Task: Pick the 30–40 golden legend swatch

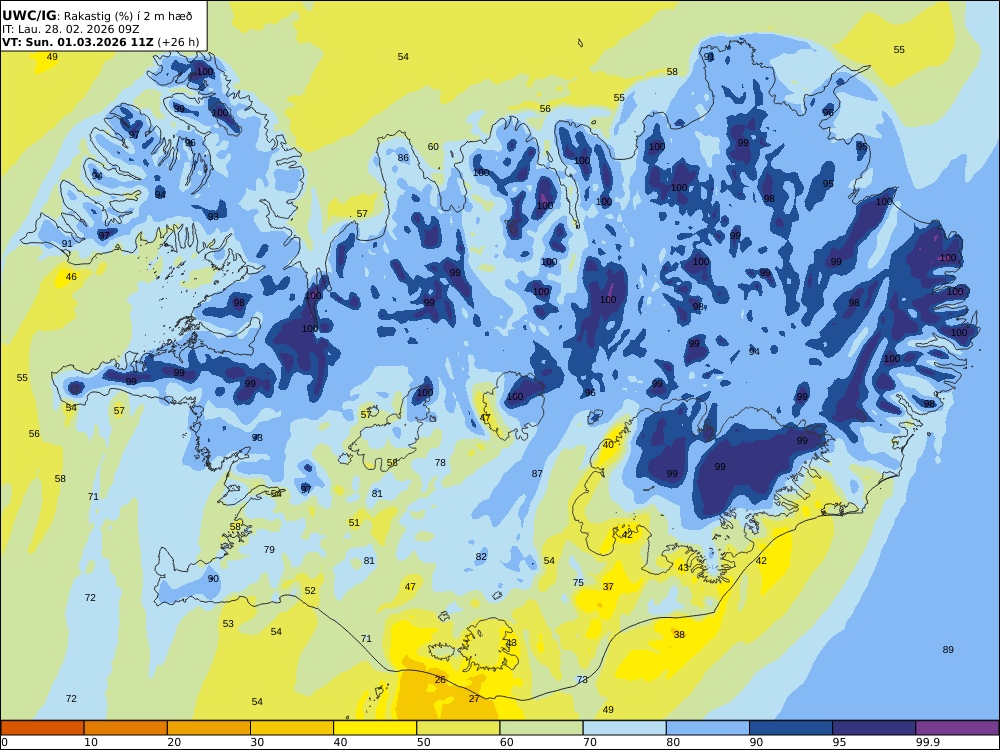Action: (x=292, y=728)
